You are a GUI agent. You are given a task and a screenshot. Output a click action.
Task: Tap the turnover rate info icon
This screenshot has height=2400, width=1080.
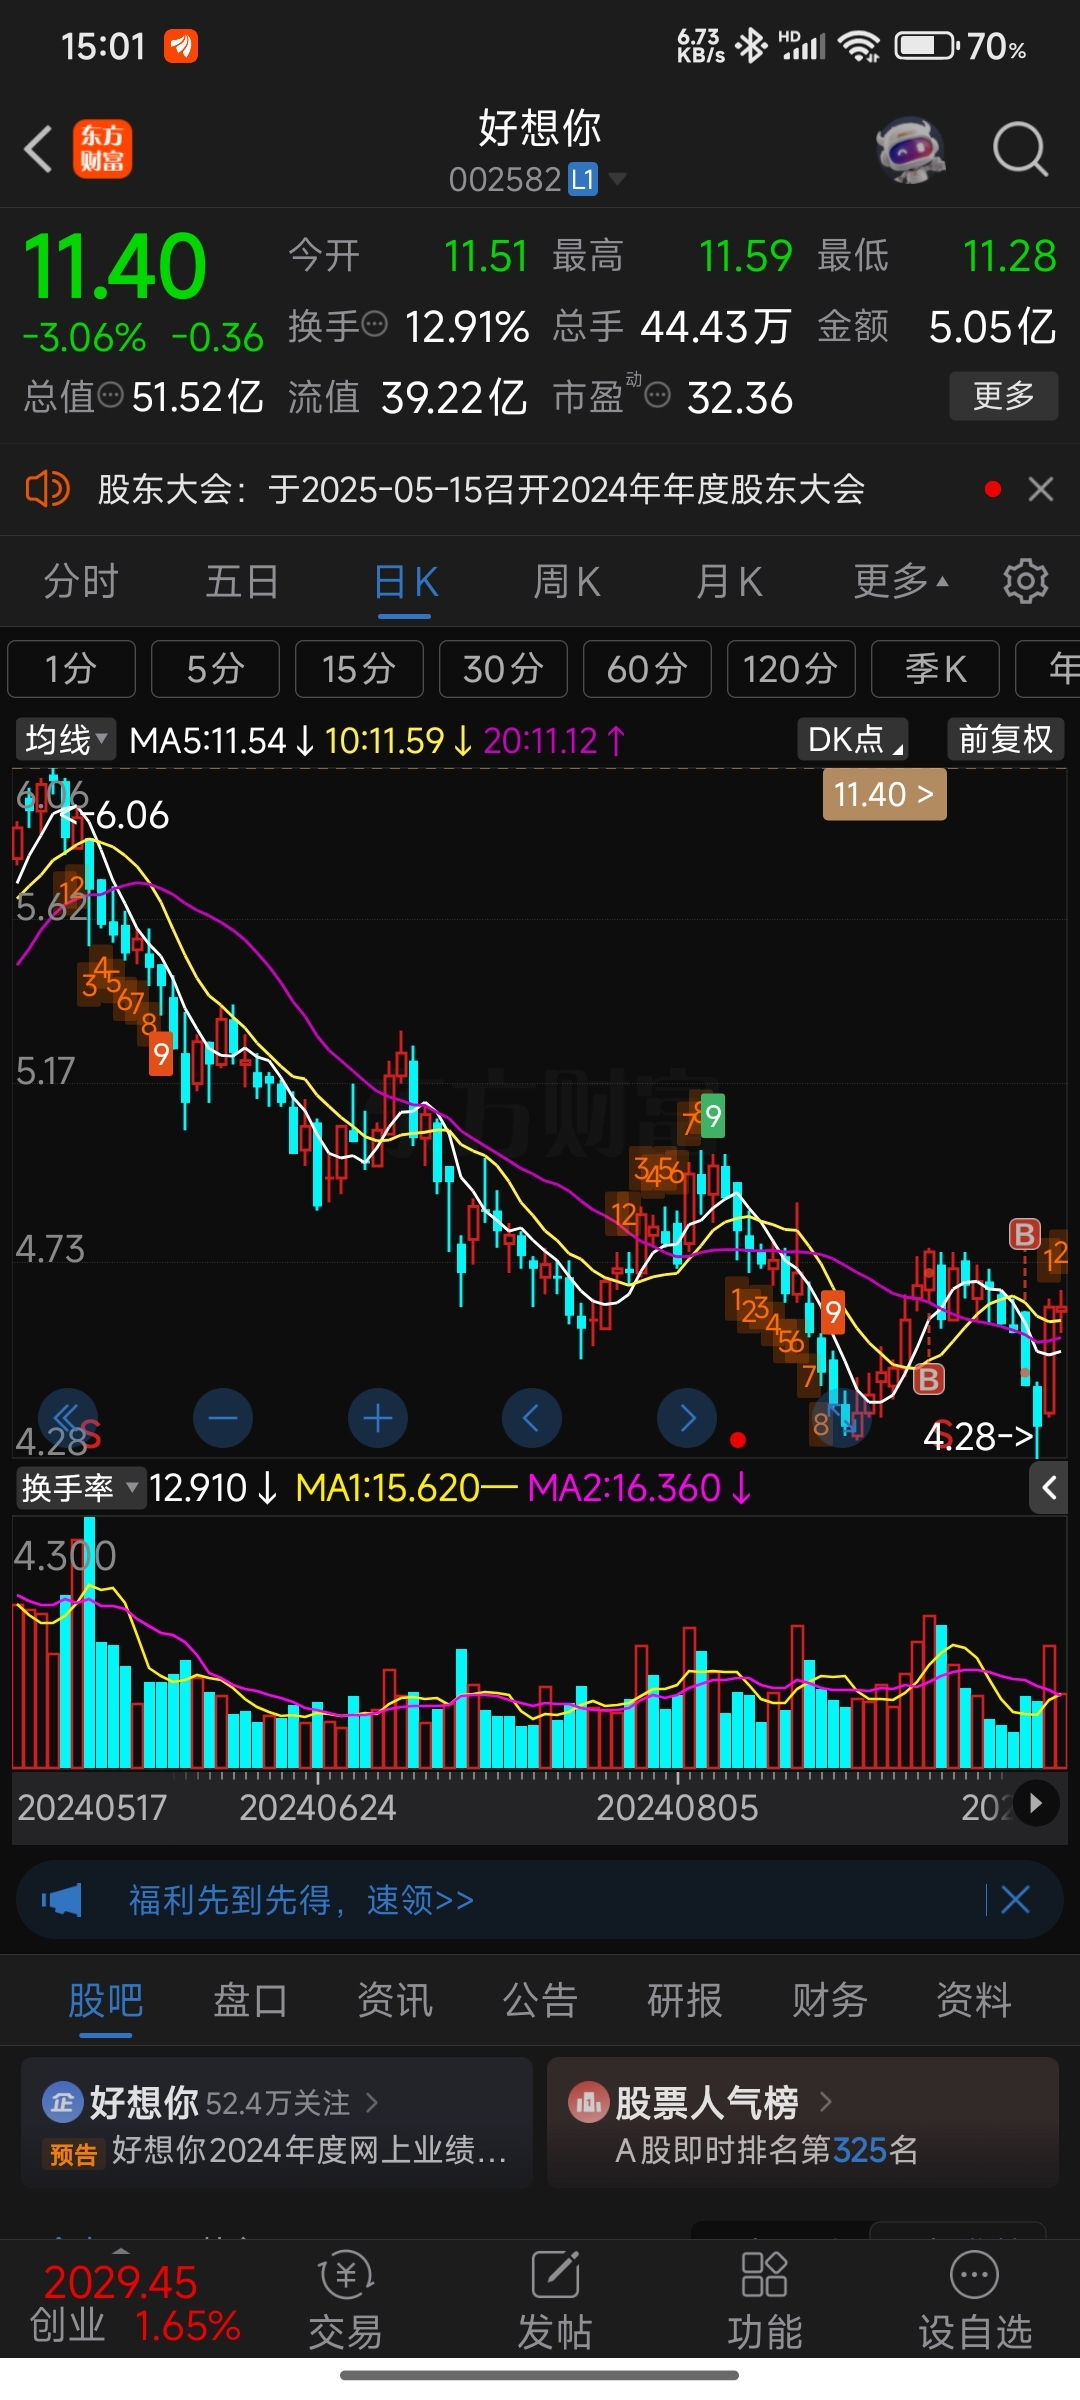pyautogui.click(x=374, y=324)
